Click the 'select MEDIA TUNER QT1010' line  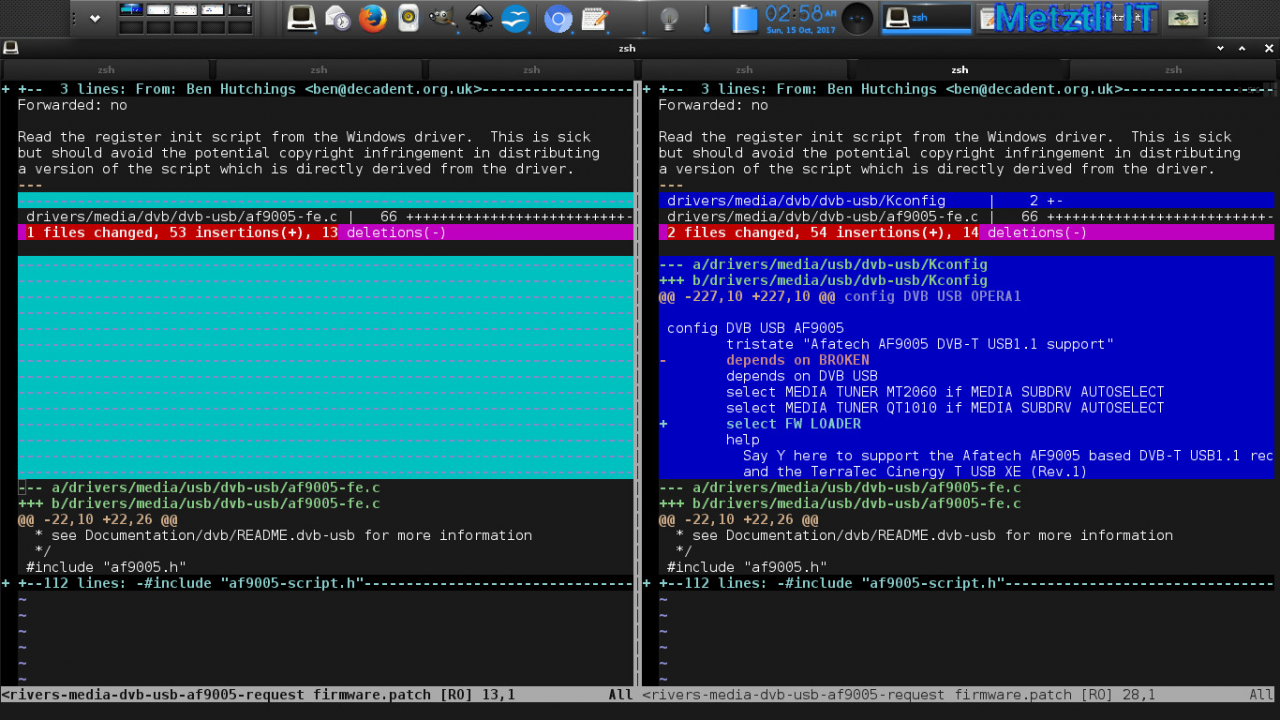pyautogui.click(x=945, y=408)
